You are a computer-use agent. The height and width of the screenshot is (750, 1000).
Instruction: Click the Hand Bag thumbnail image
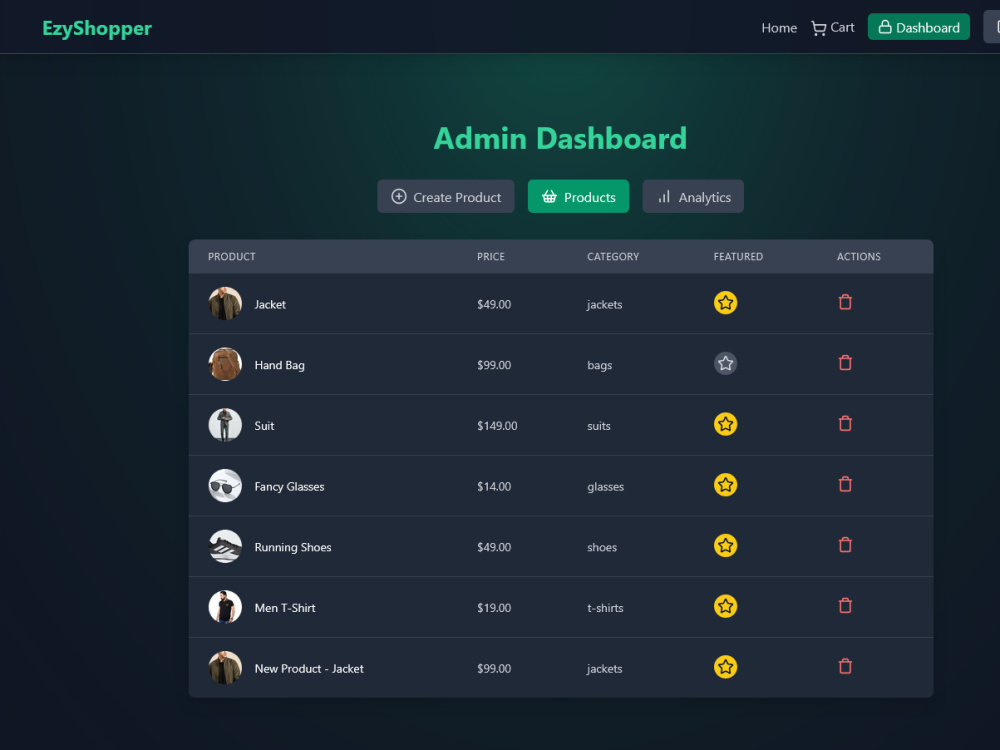225,364
